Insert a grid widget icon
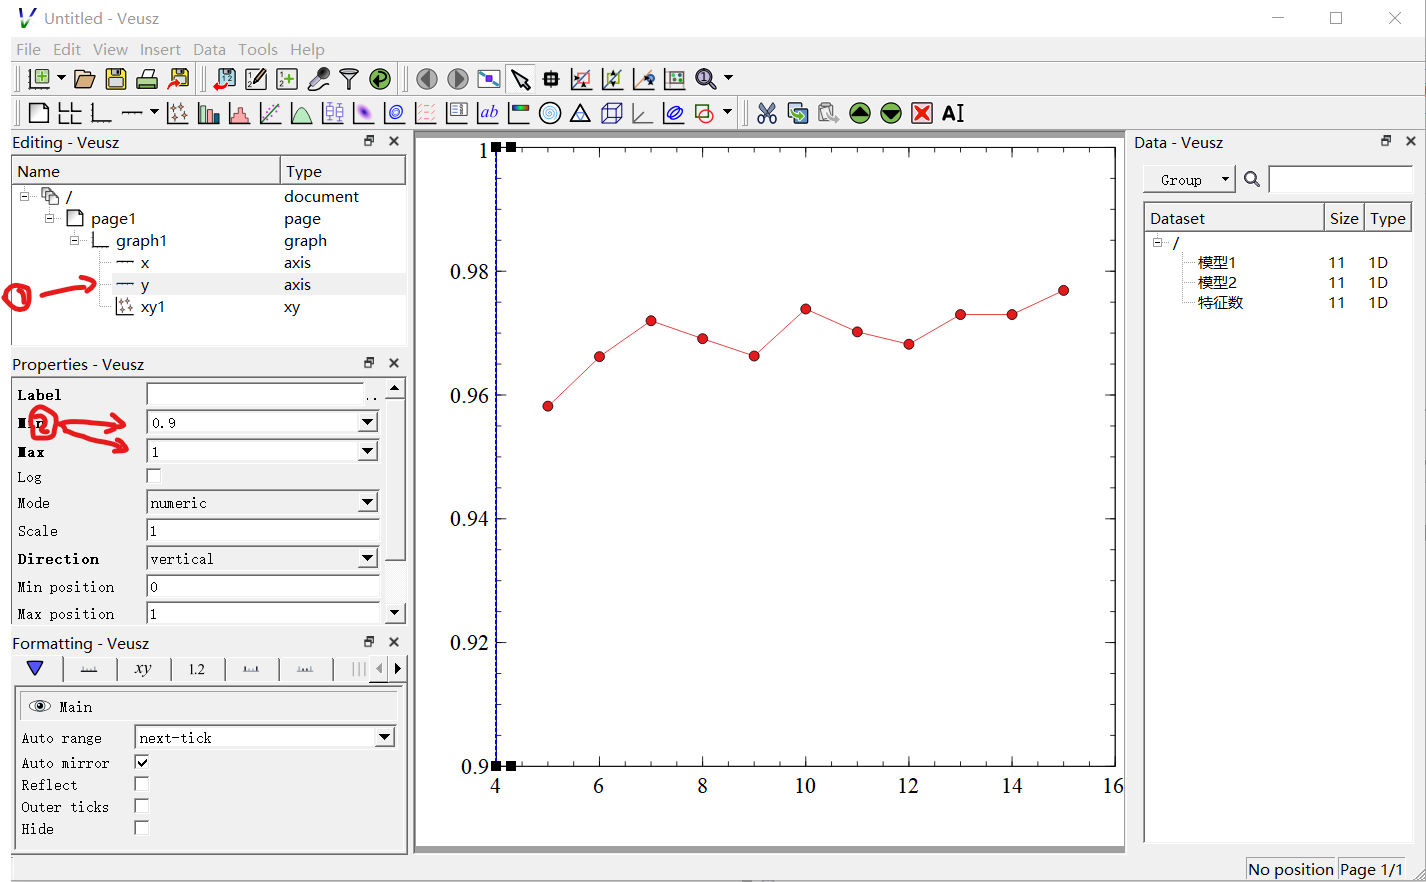 (x=70, y=113)
